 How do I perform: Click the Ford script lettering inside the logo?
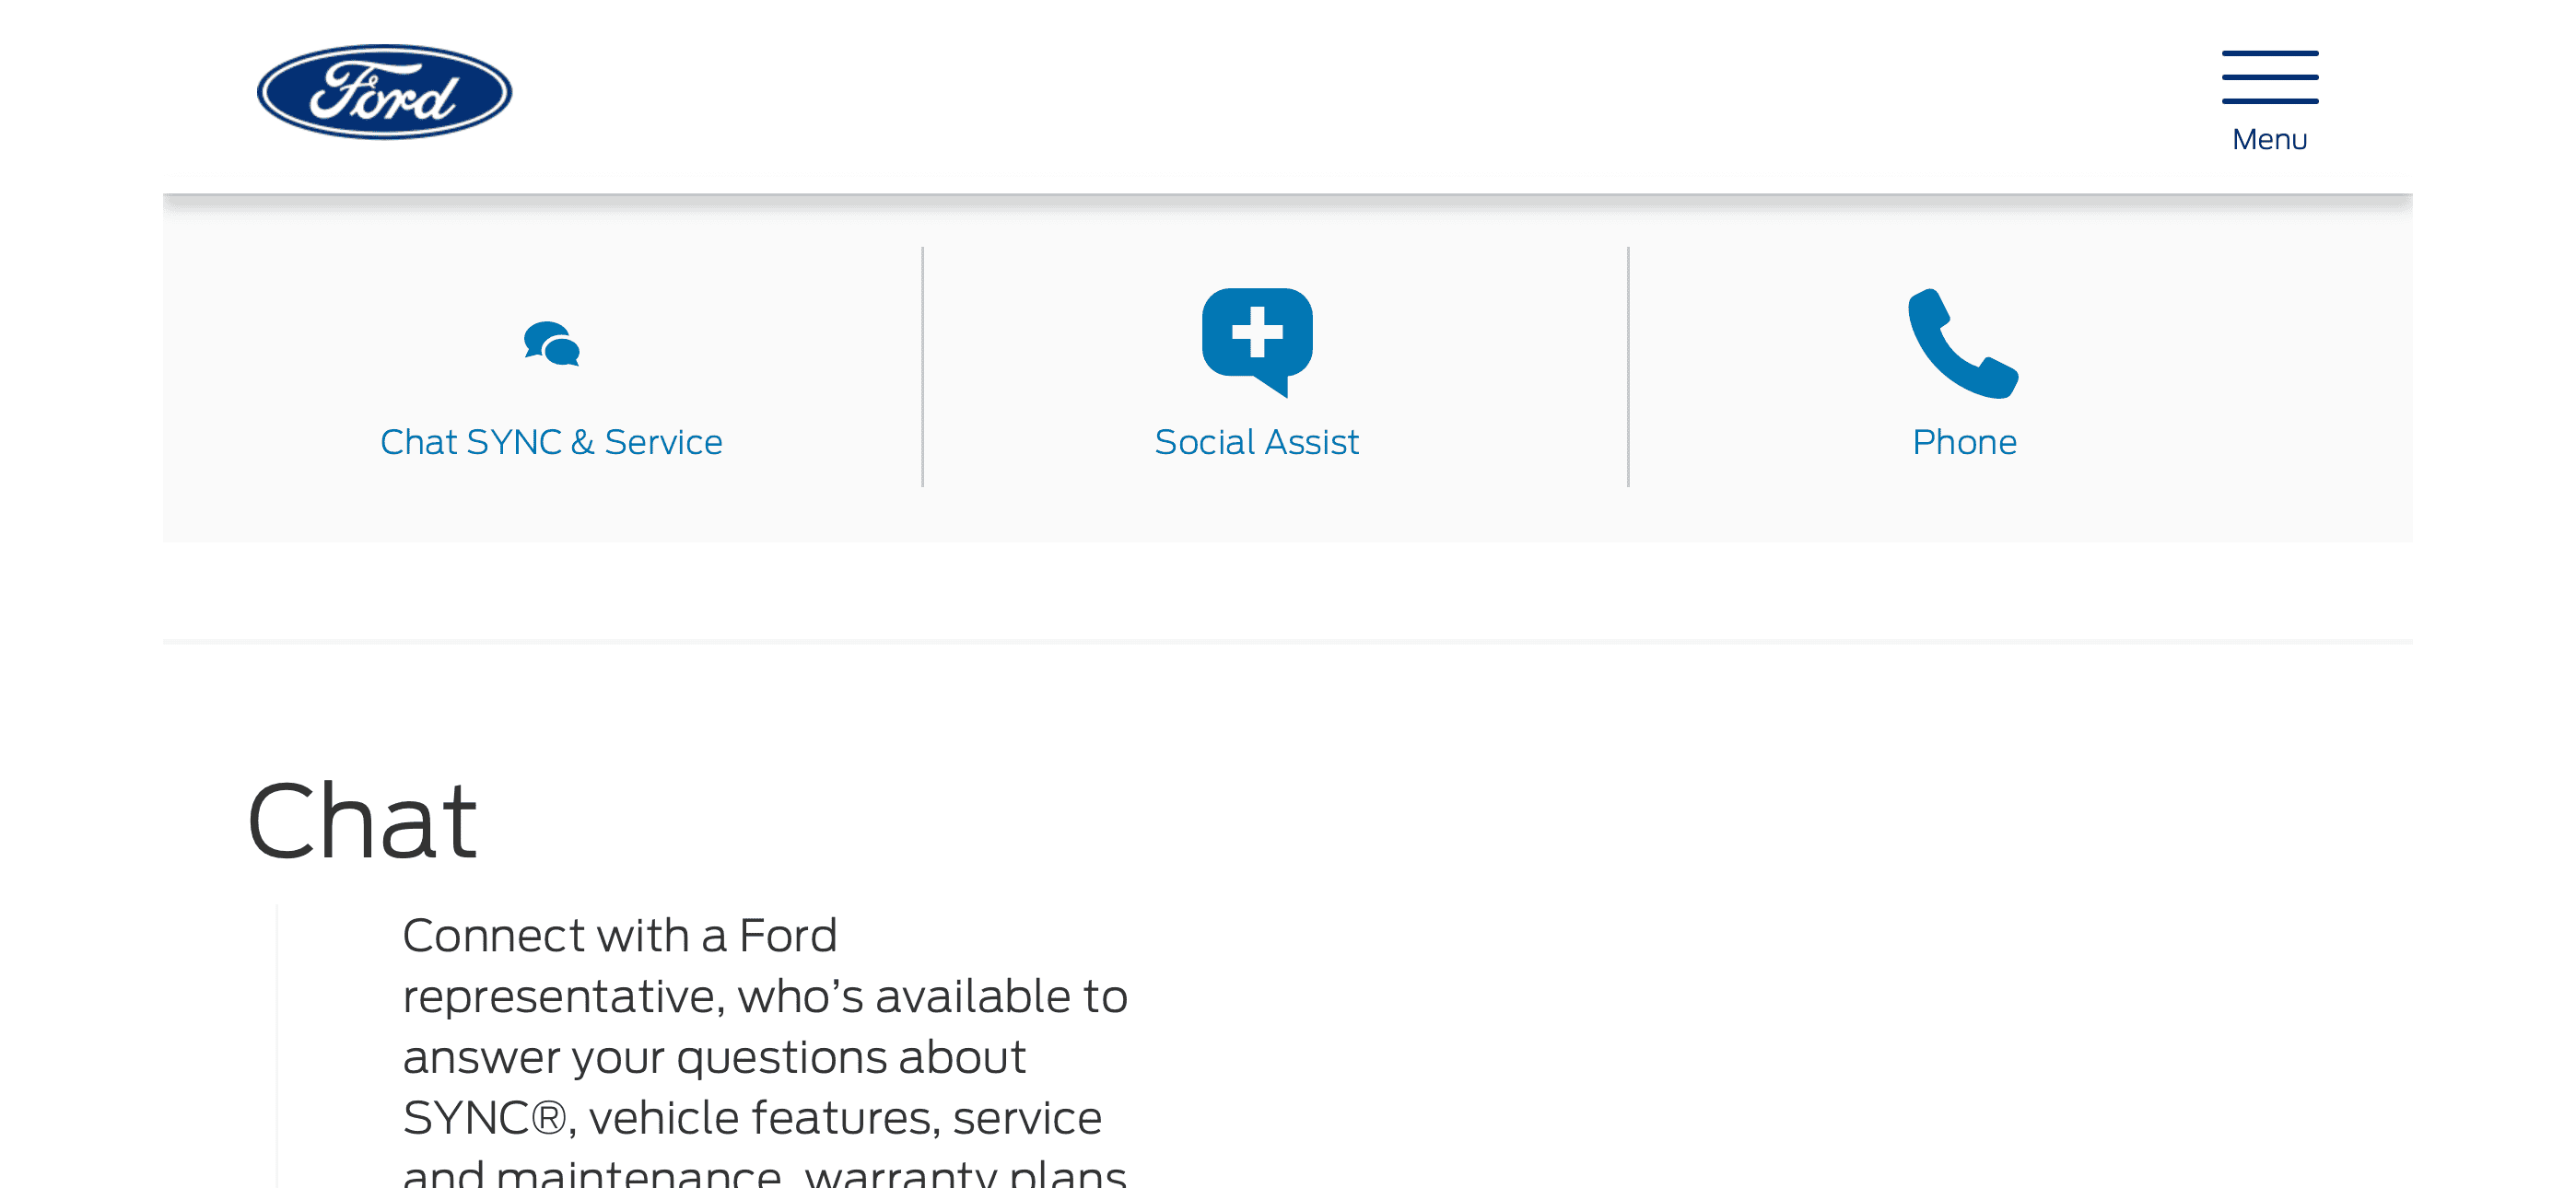point(383,92)
